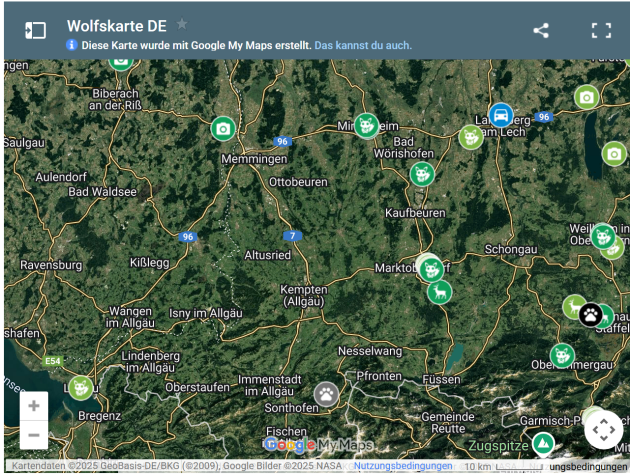
Task: Zoom out with the minus button
Action: (34, 435)
